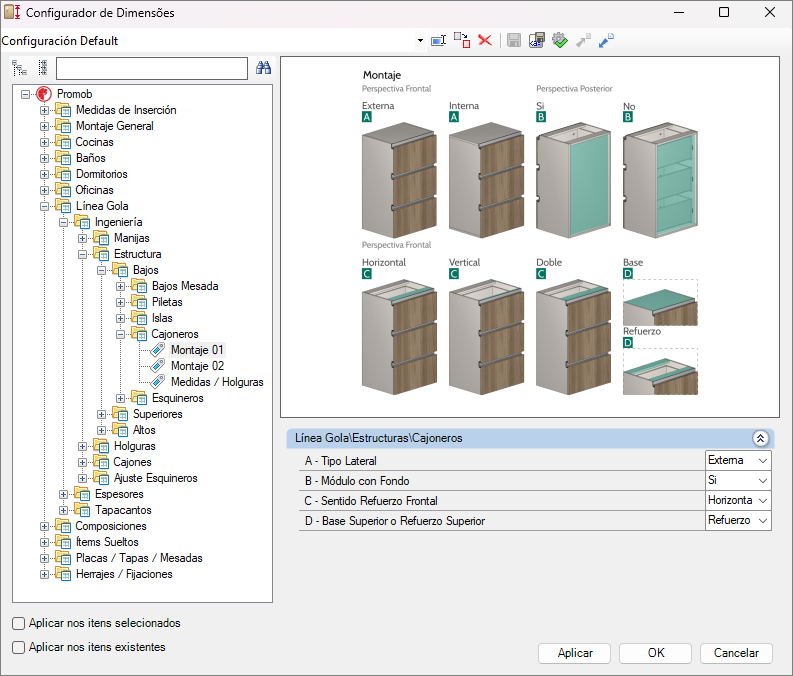Open the Configuración Default dropdown arrow

click(420, 41)
